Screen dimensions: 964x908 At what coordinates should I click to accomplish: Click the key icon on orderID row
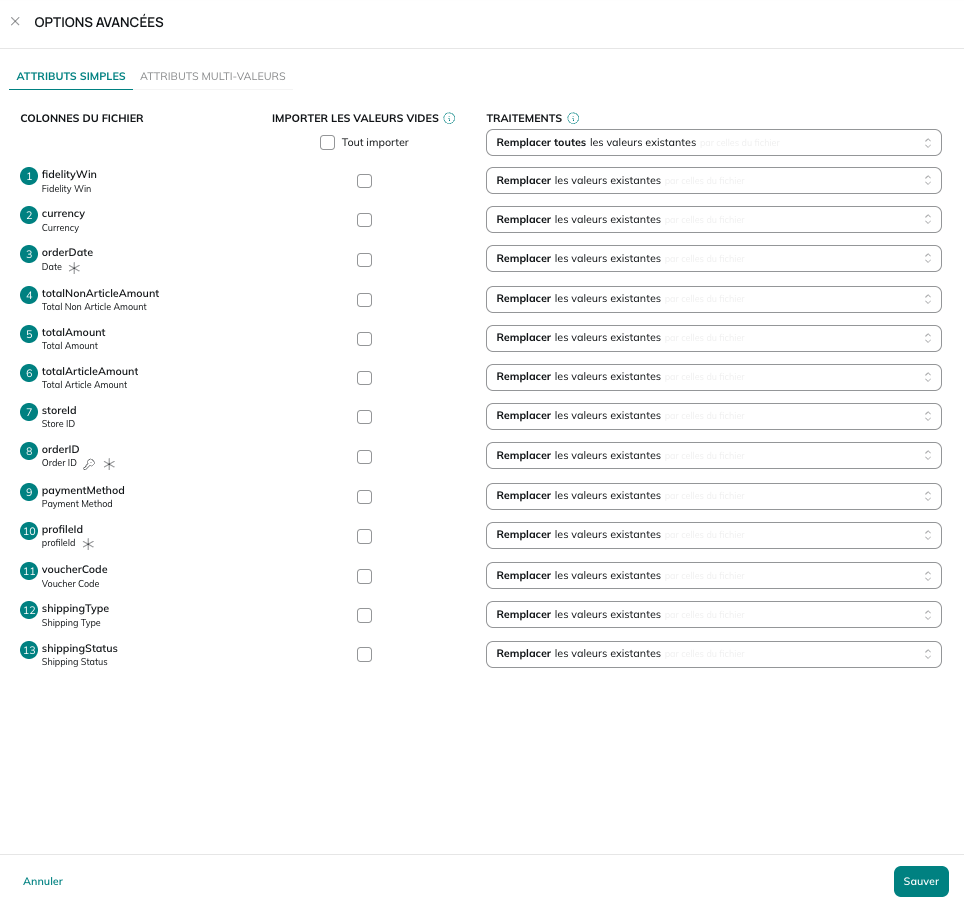pos(89,464)
